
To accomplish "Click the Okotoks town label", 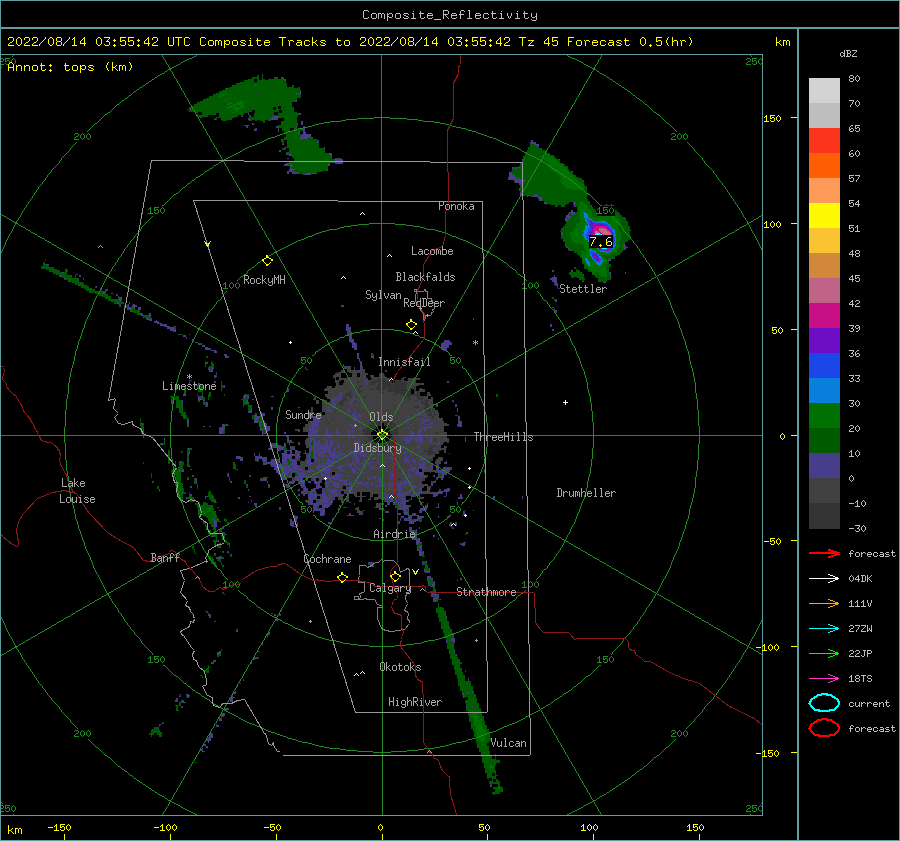I will tap(400, 667).
